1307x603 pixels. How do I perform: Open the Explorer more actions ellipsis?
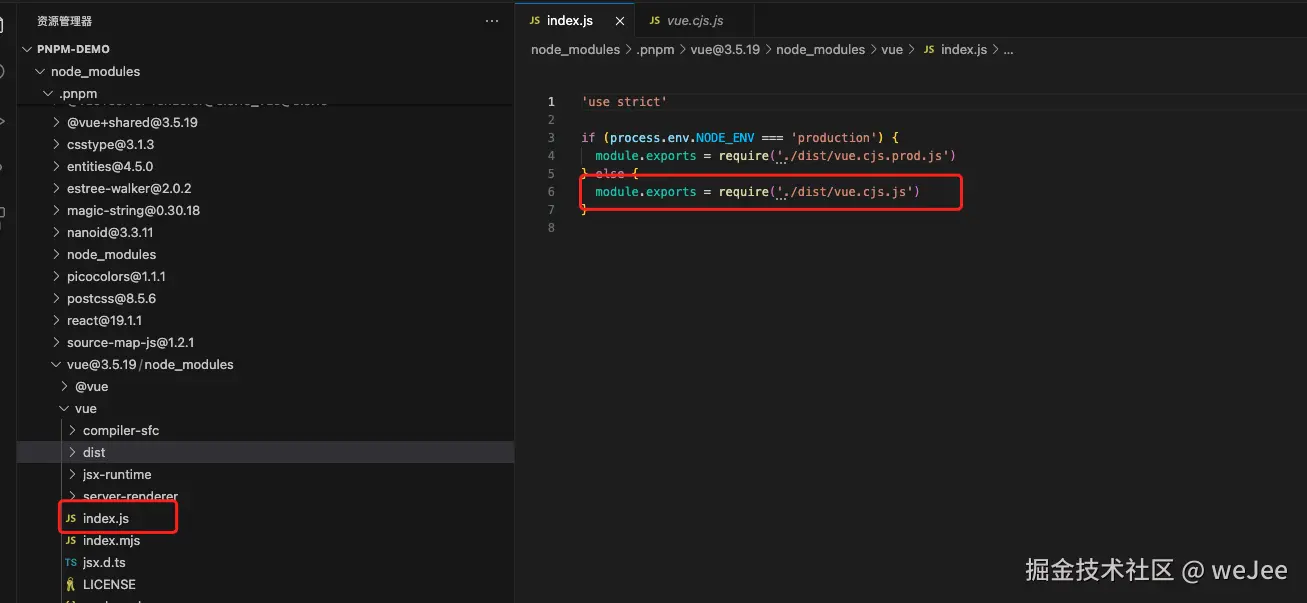491,20
